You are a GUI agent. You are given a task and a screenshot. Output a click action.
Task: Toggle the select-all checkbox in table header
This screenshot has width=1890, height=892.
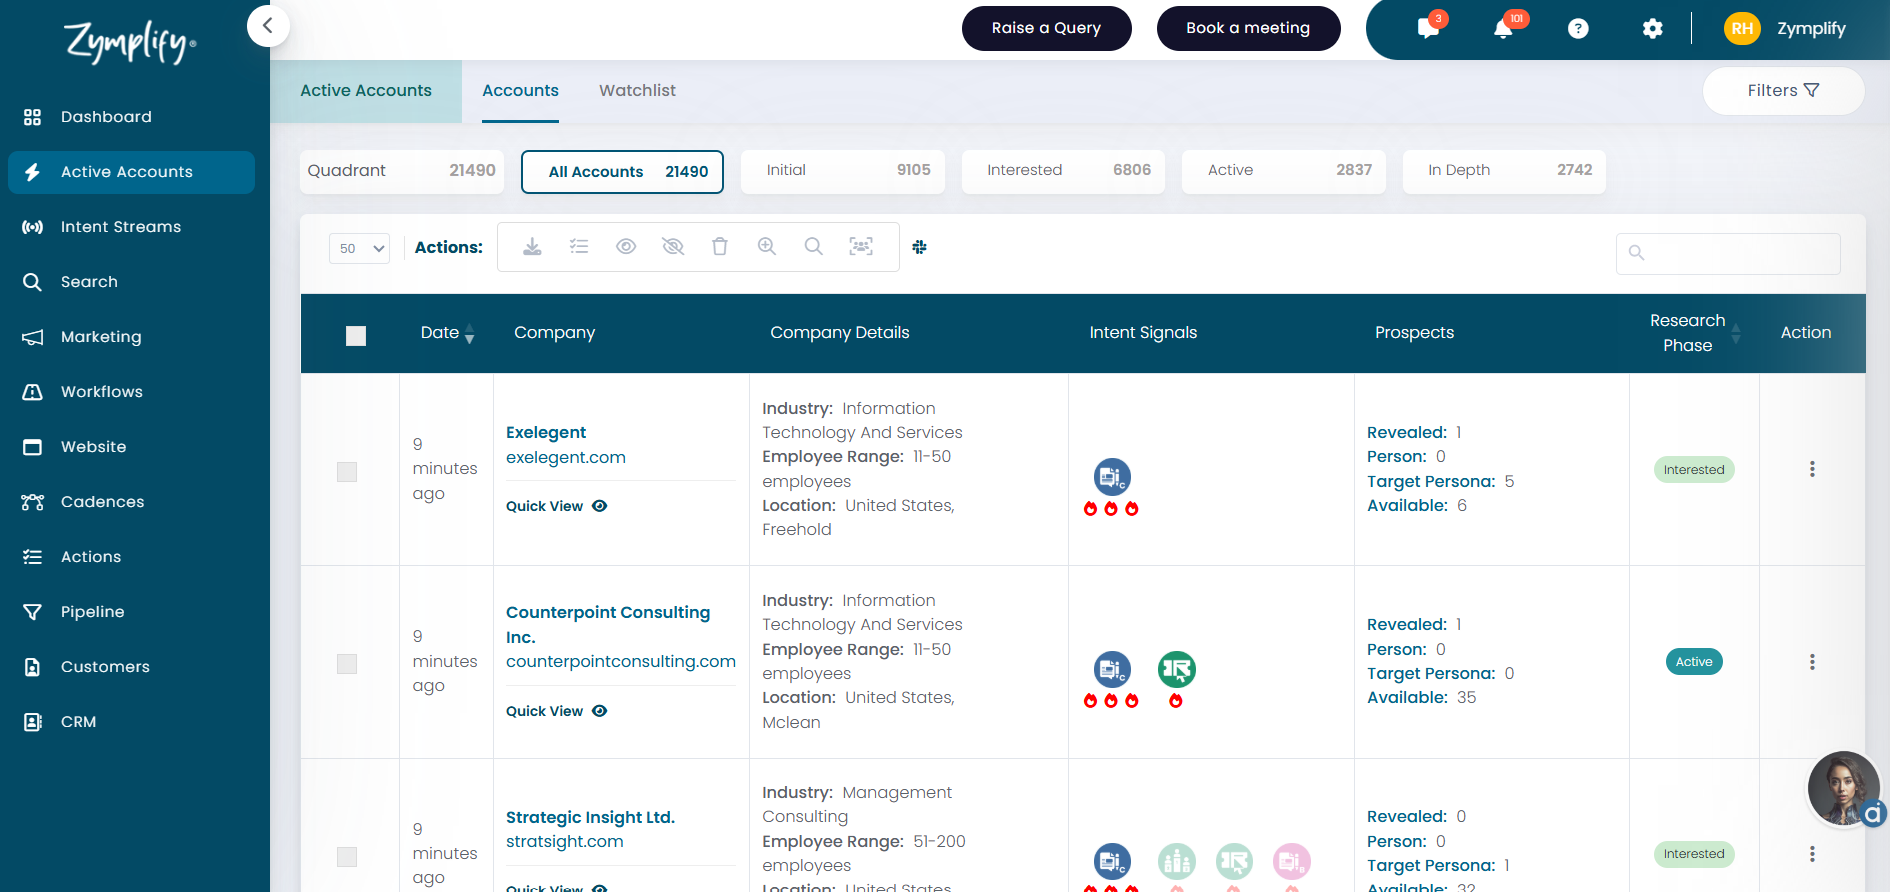pos(356,336)
